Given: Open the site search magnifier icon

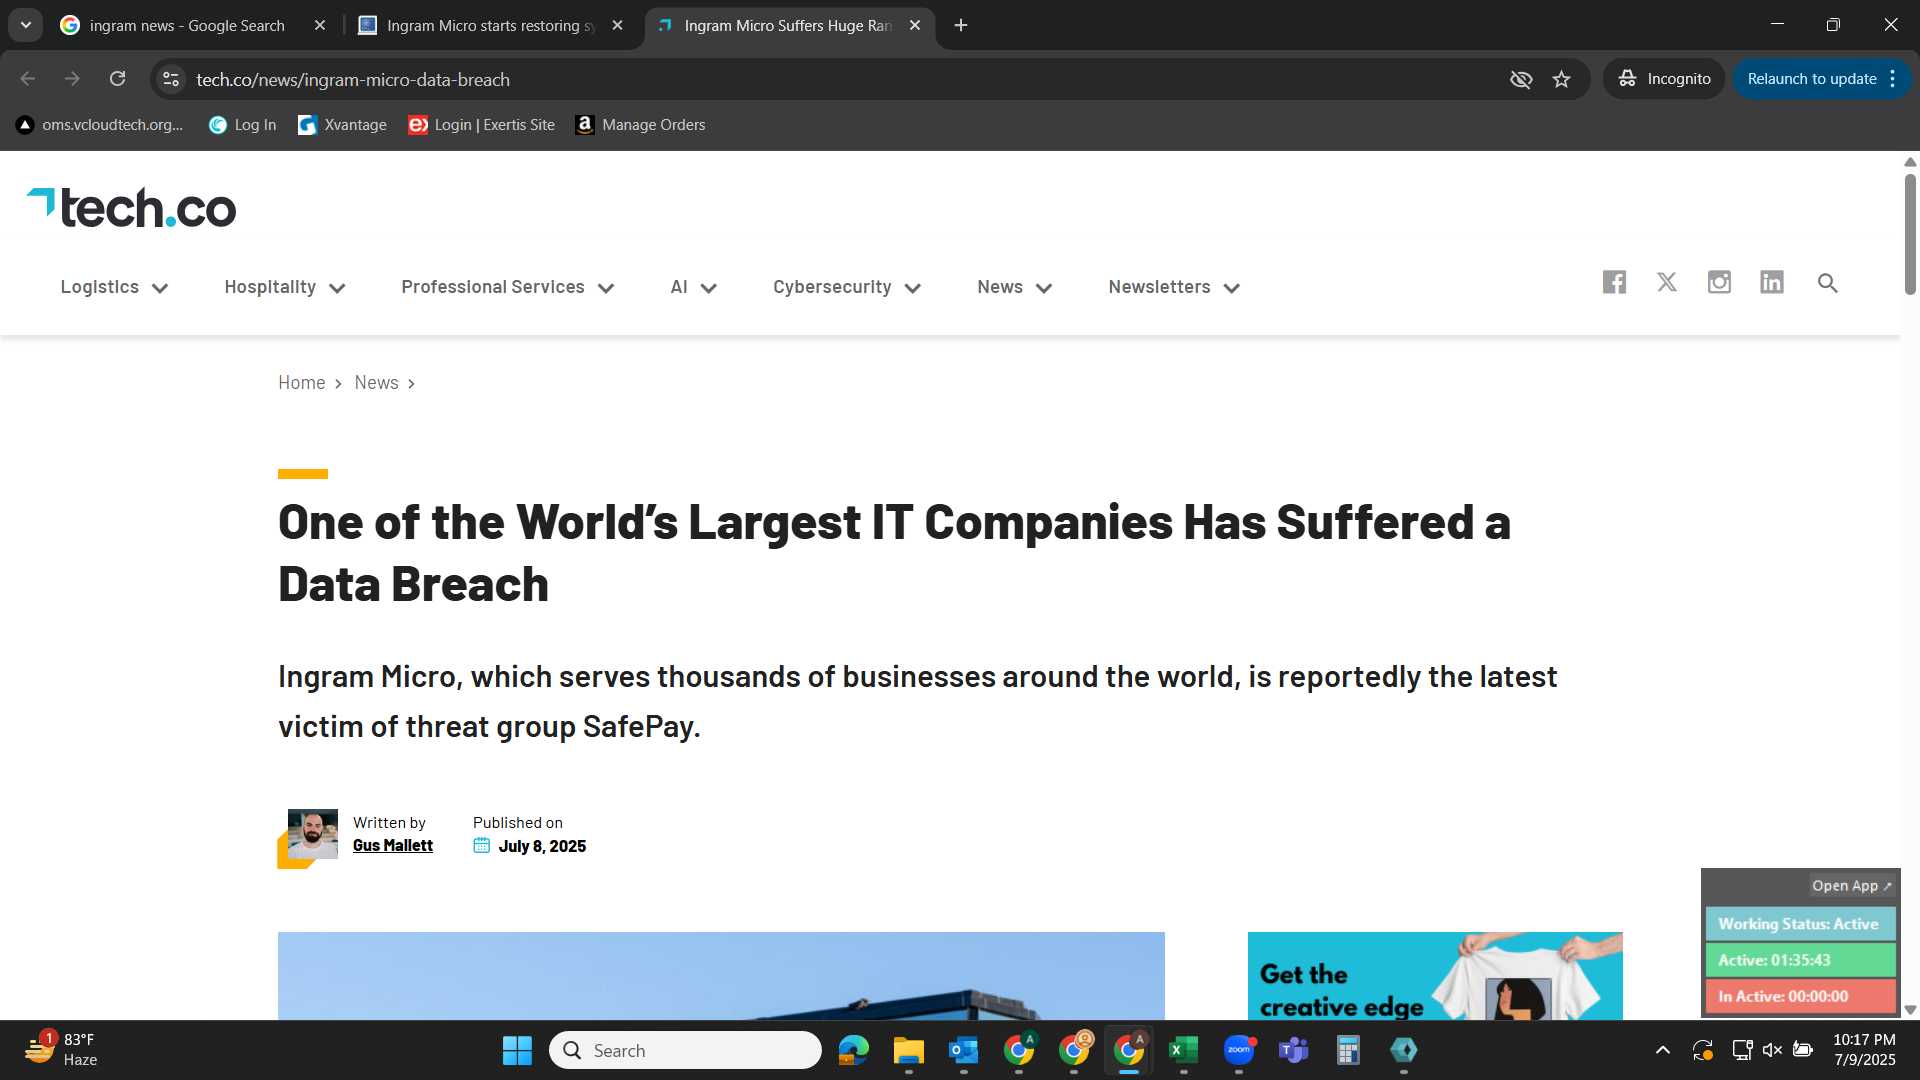Looking at the screenshot, I should tap(1827, 284).
